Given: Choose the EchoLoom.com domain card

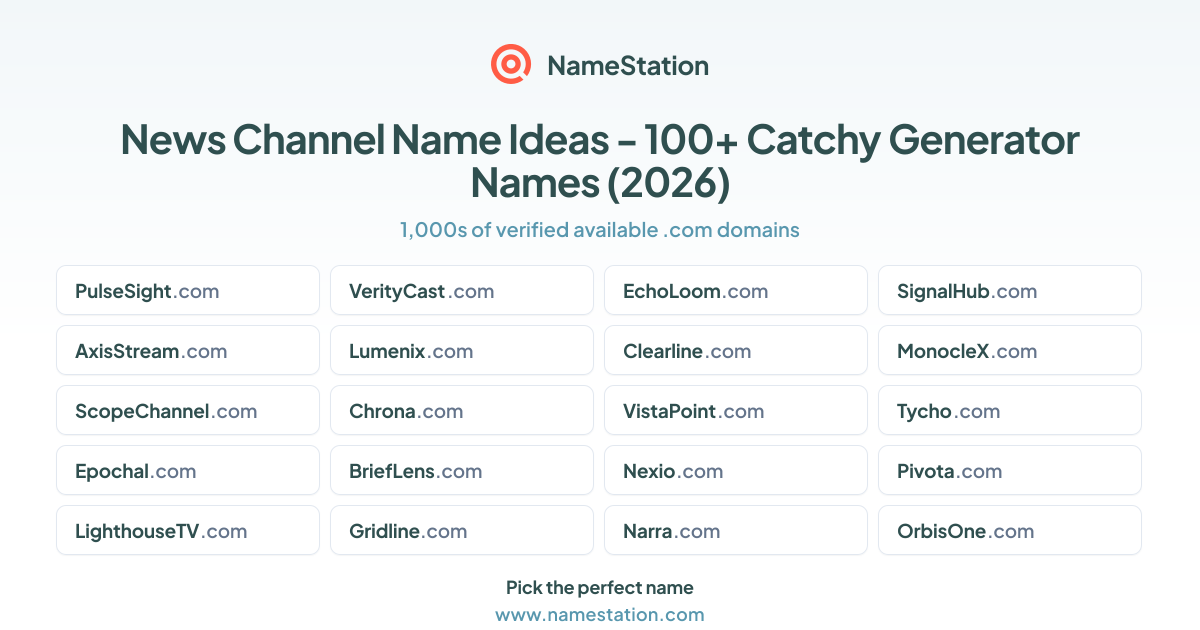Looking at the screenshot, I should [736, 290].
